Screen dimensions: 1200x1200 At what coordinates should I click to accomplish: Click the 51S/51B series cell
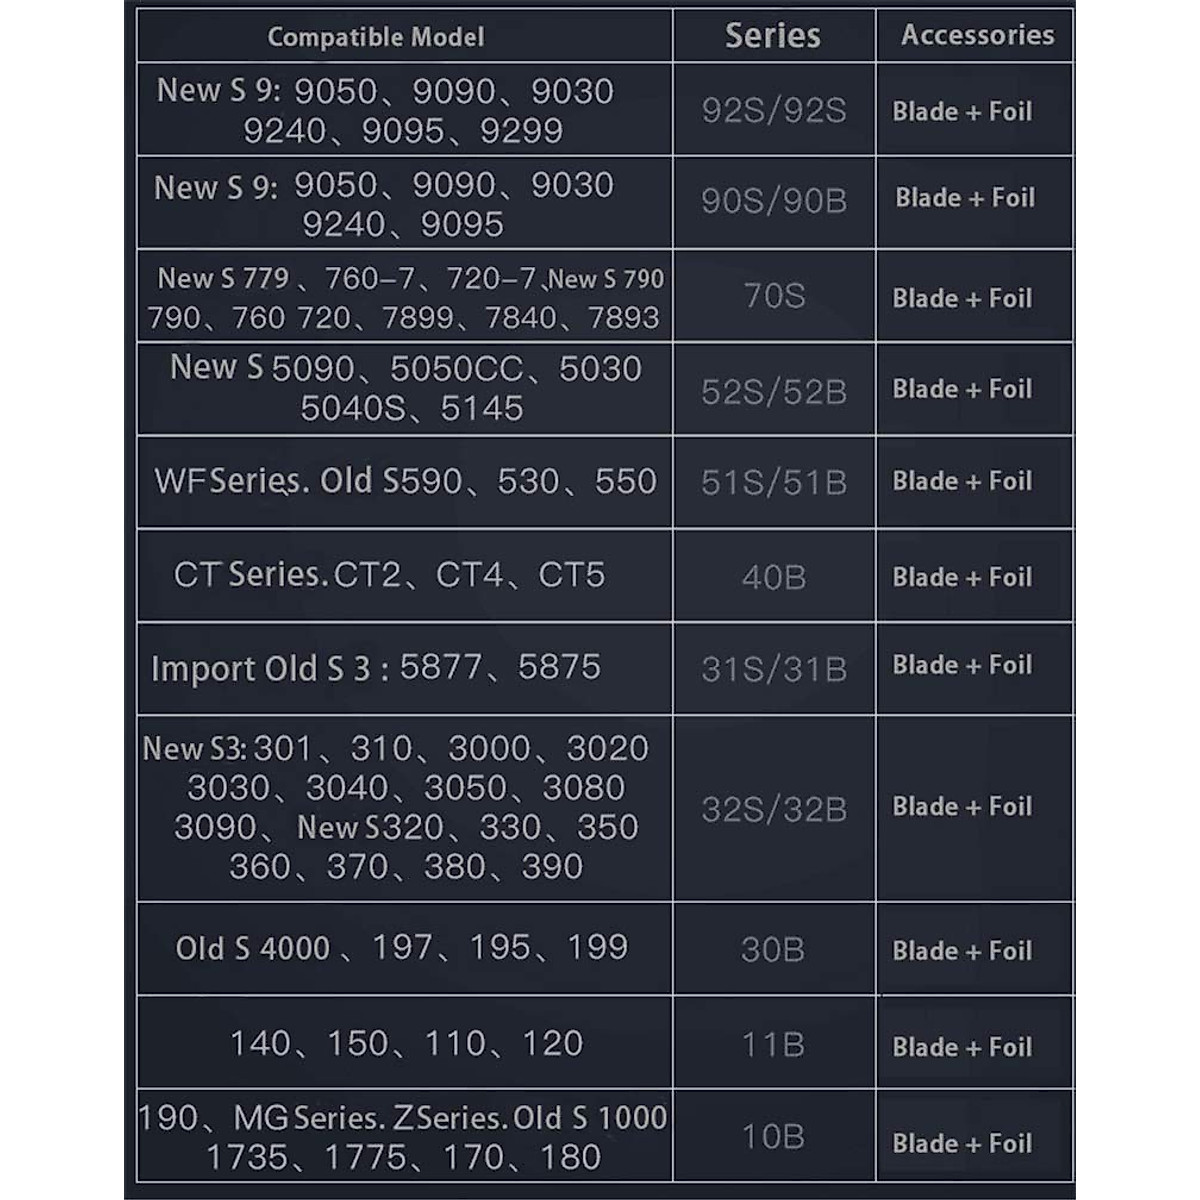coord(774,483)
